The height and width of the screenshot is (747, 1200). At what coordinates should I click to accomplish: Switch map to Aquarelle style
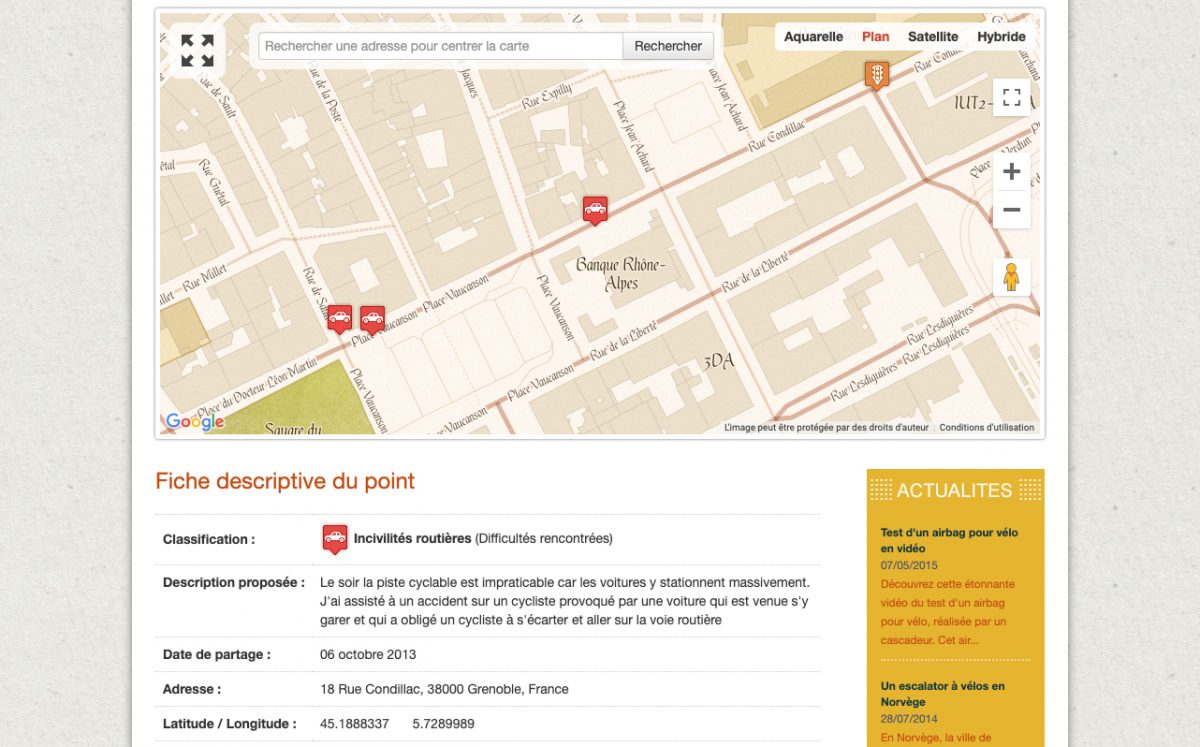[x=813, y=37]
